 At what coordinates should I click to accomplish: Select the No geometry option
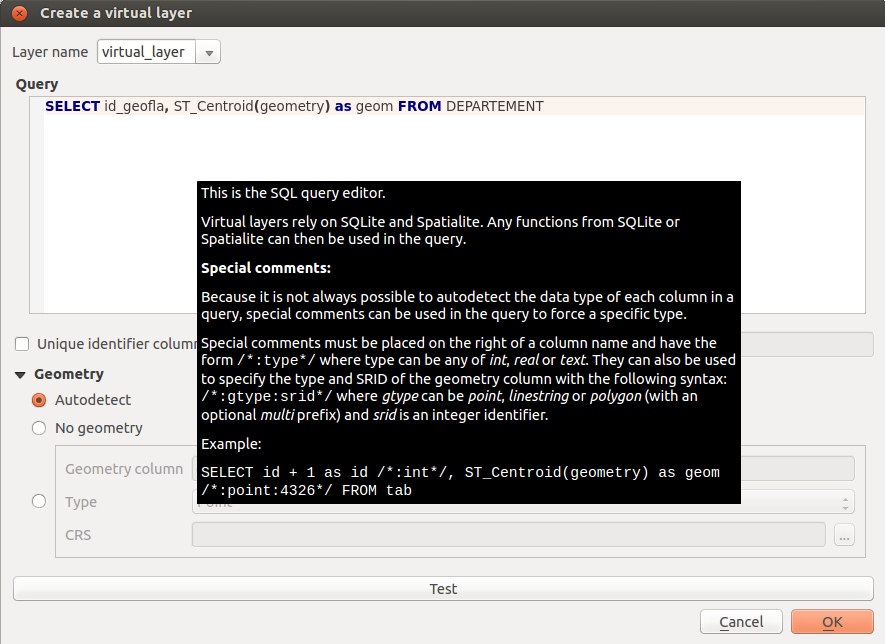coord(39,428)
